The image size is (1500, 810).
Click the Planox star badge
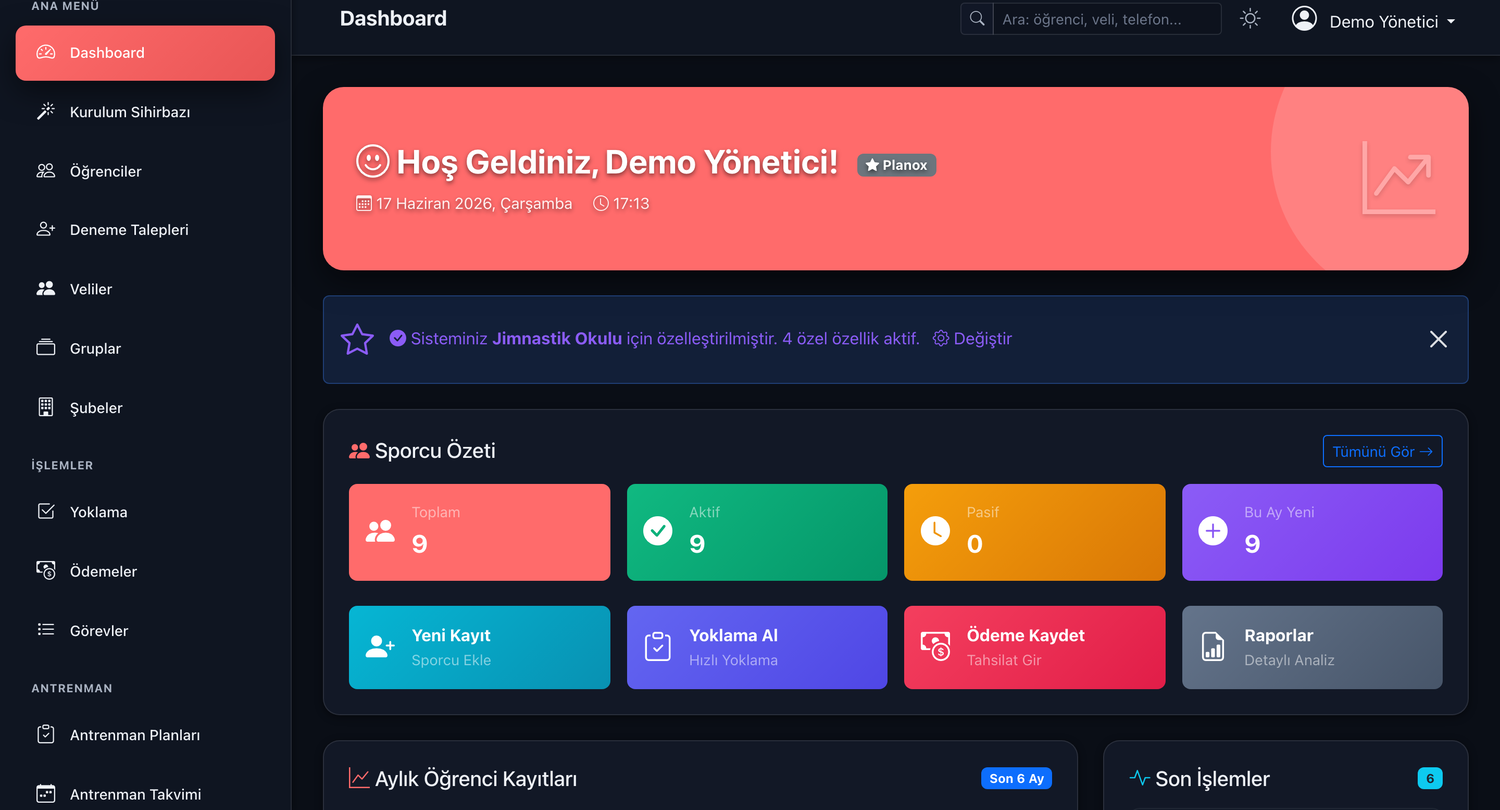click(x=896, y=165)
